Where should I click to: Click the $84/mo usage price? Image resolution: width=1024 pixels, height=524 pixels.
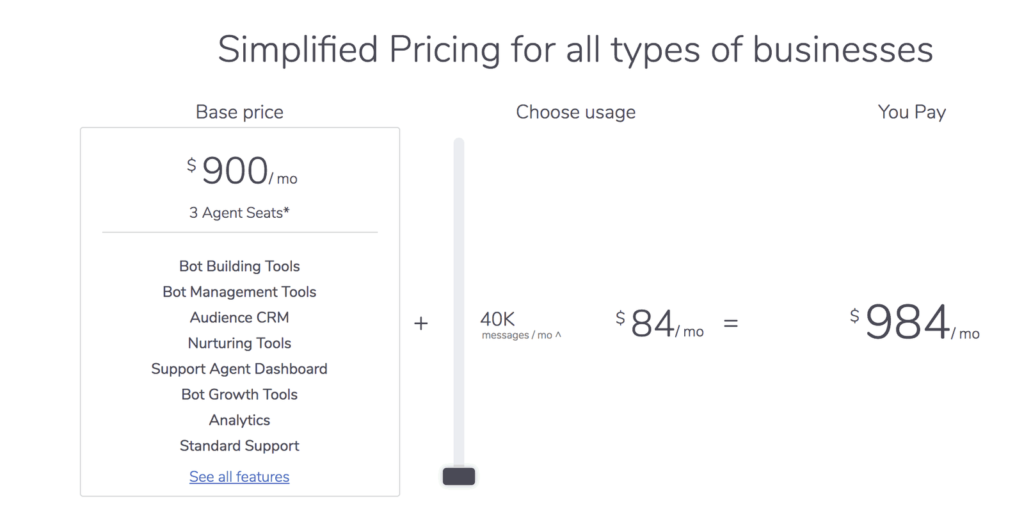click(660, 323)
